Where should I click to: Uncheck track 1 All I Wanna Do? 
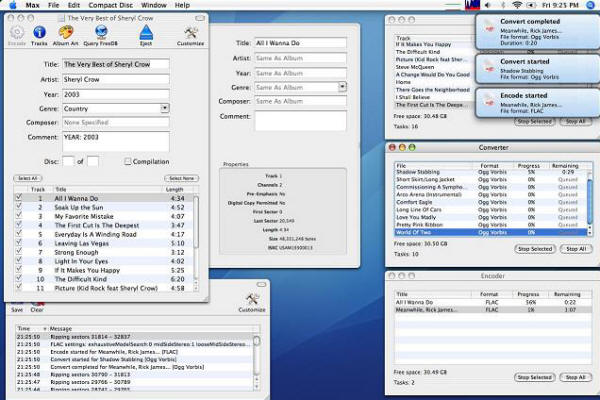[x=19, y=198]
